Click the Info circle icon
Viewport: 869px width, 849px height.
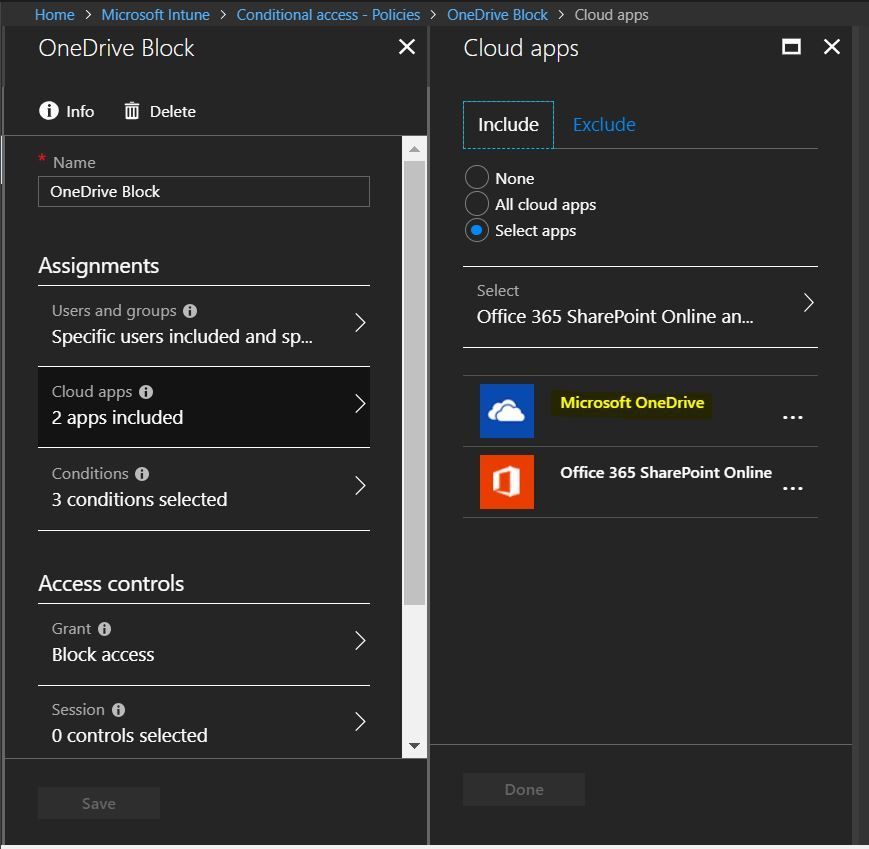[49, 110]
